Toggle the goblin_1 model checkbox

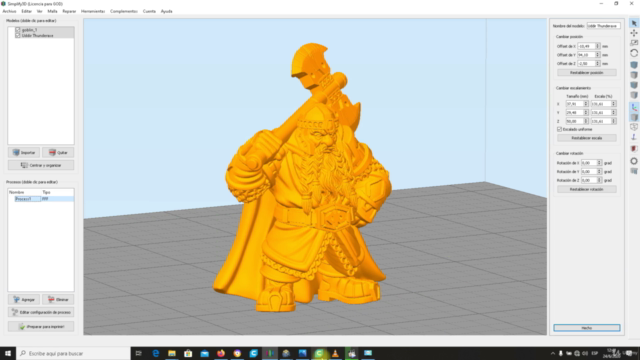pos(18,30)
